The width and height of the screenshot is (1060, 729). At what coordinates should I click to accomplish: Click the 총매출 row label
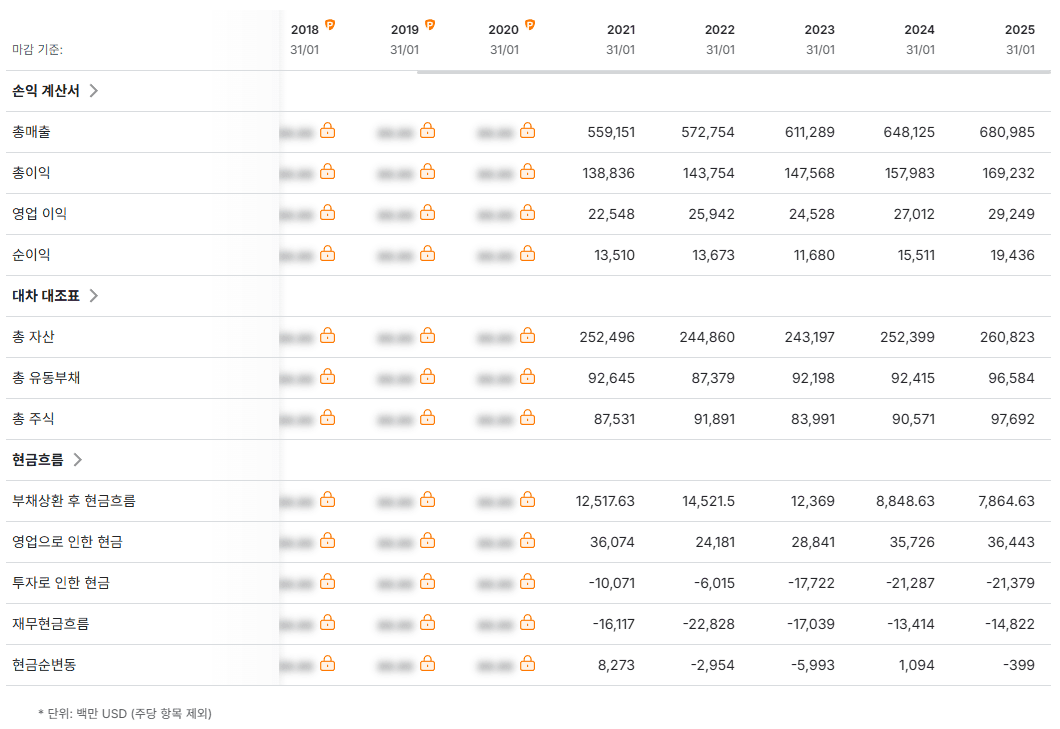(31, 132)
